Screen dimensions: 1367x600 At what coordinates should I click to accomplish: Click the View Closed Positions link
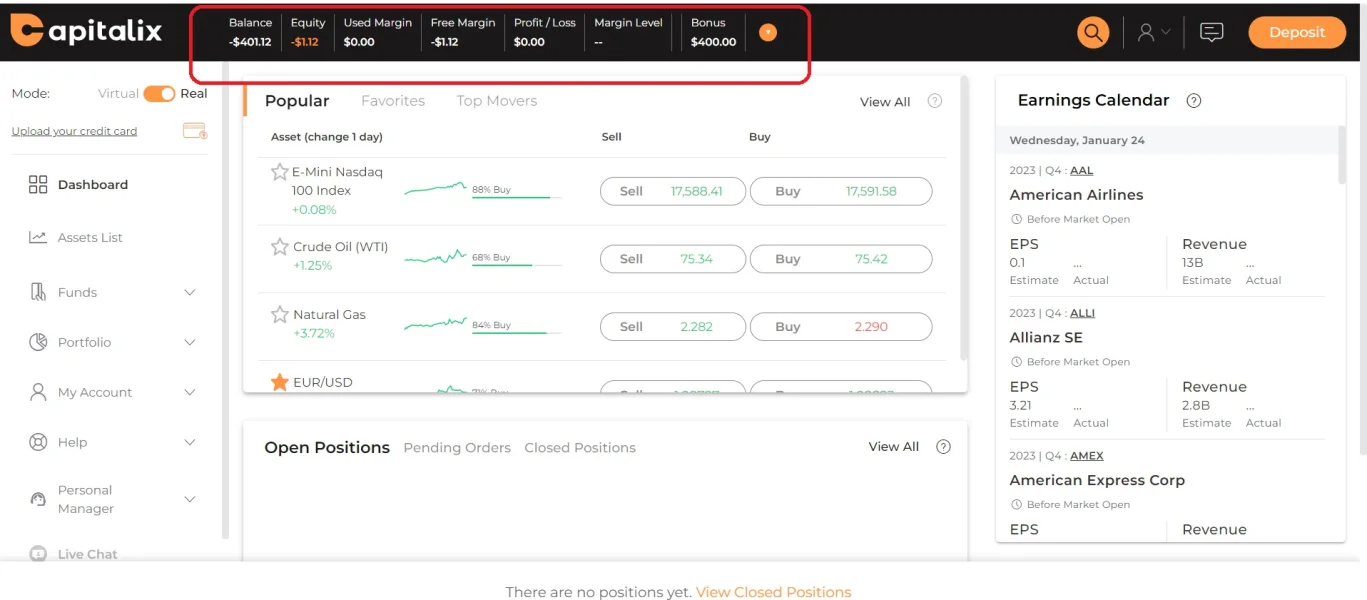773,592
